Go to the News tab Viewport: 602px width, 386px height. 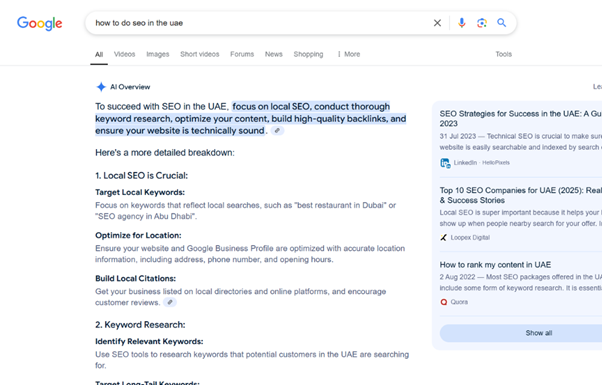coord(274,54)
